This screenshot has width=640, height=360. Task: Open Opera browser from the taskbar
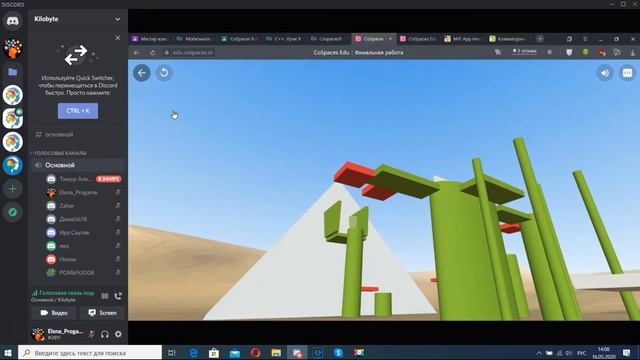tap(256, 353)
